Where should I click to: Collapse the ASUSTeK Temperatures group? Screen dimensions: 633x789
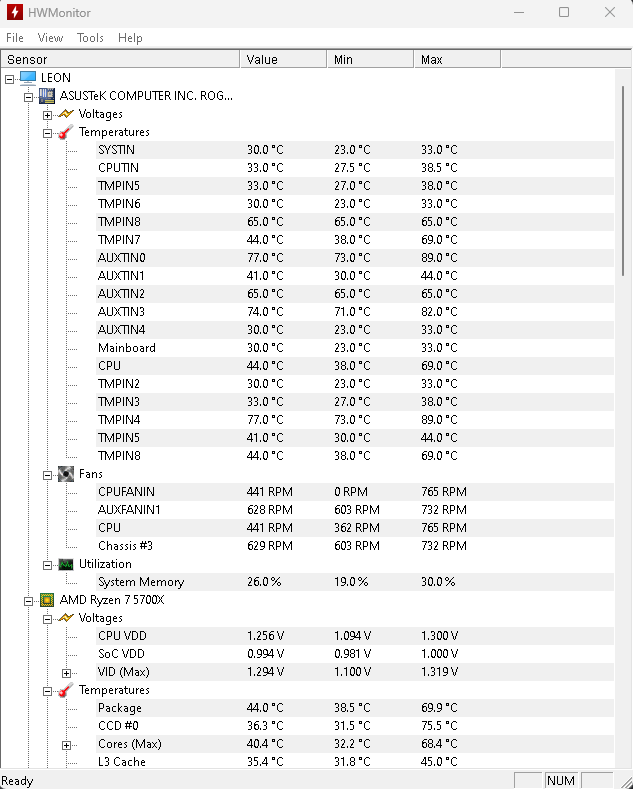click(x=47, y=133)
